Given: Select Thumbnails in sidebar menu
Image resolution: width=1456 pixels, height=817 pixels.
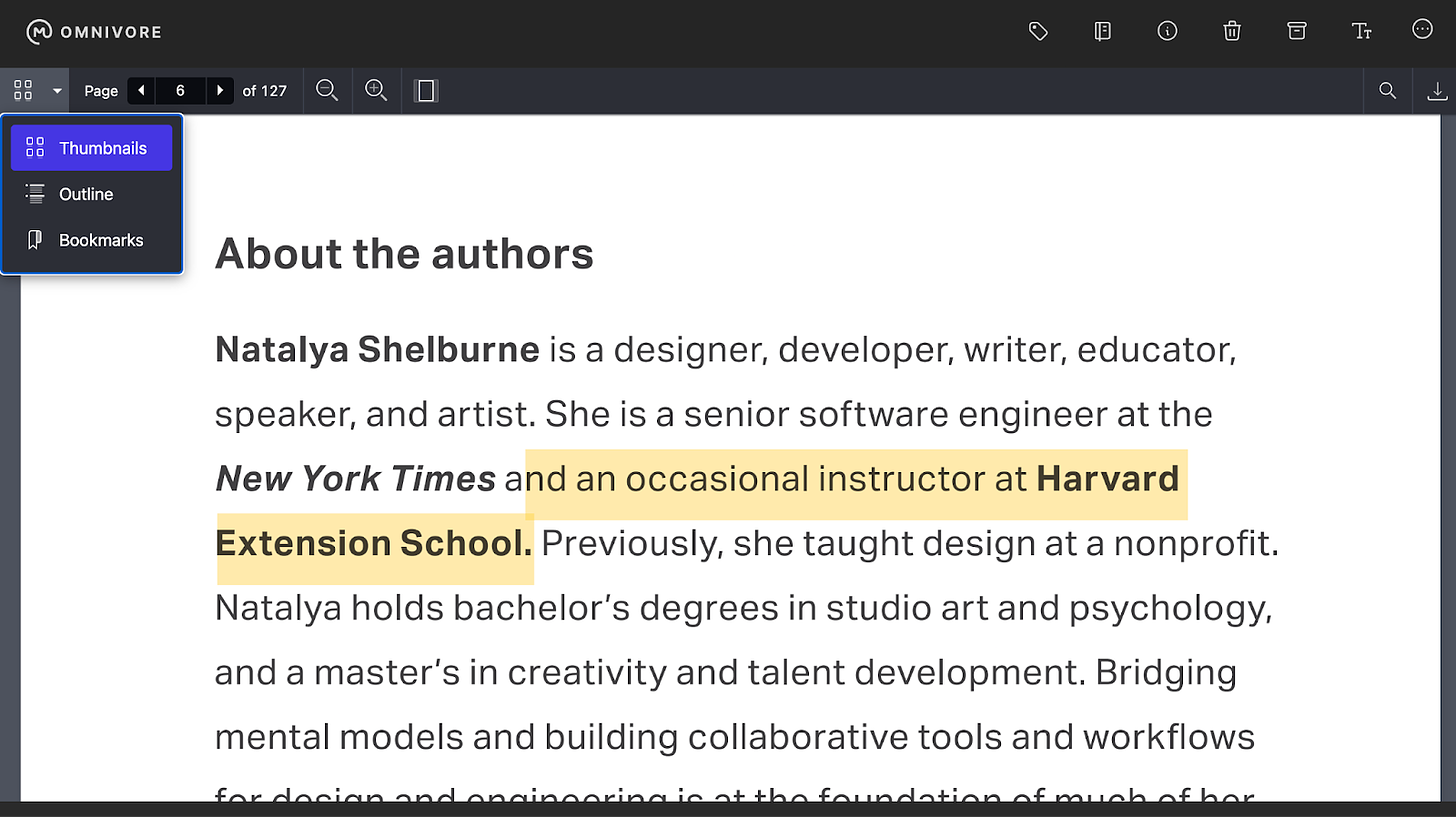Looking at the screenshot, I should tap(91, 148).
